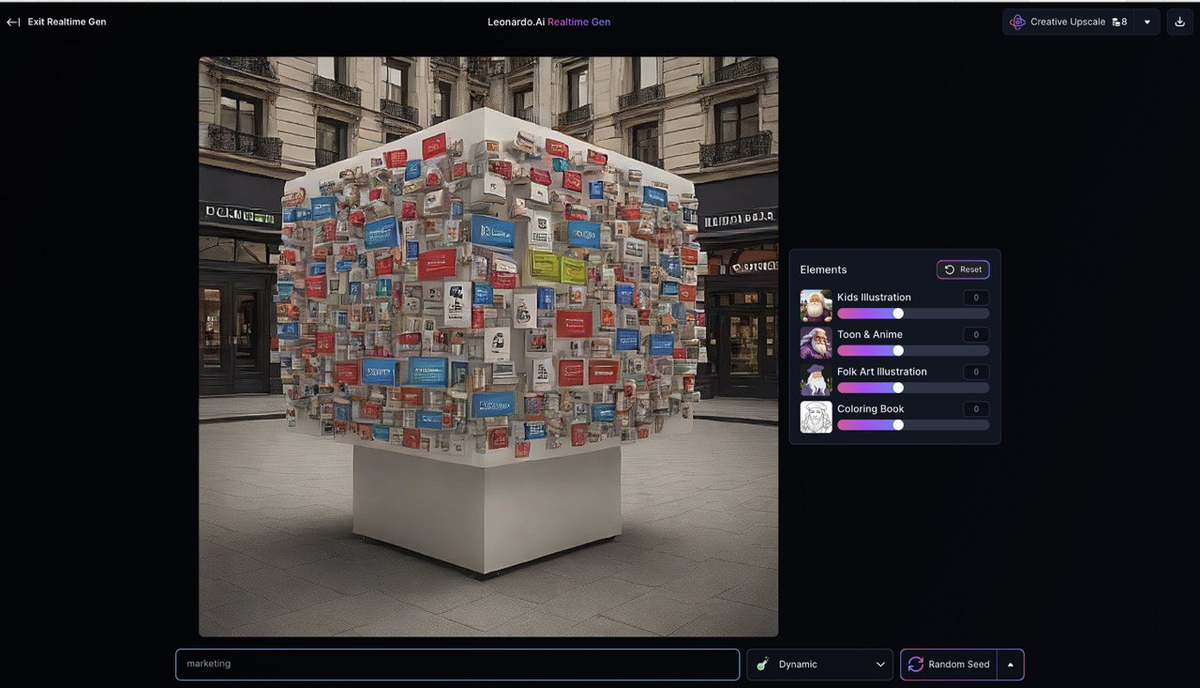Click the Exit Realtime Gen link
This screenshot has width=1200, height=688.
pyautogui.click(x=56, y=22)
